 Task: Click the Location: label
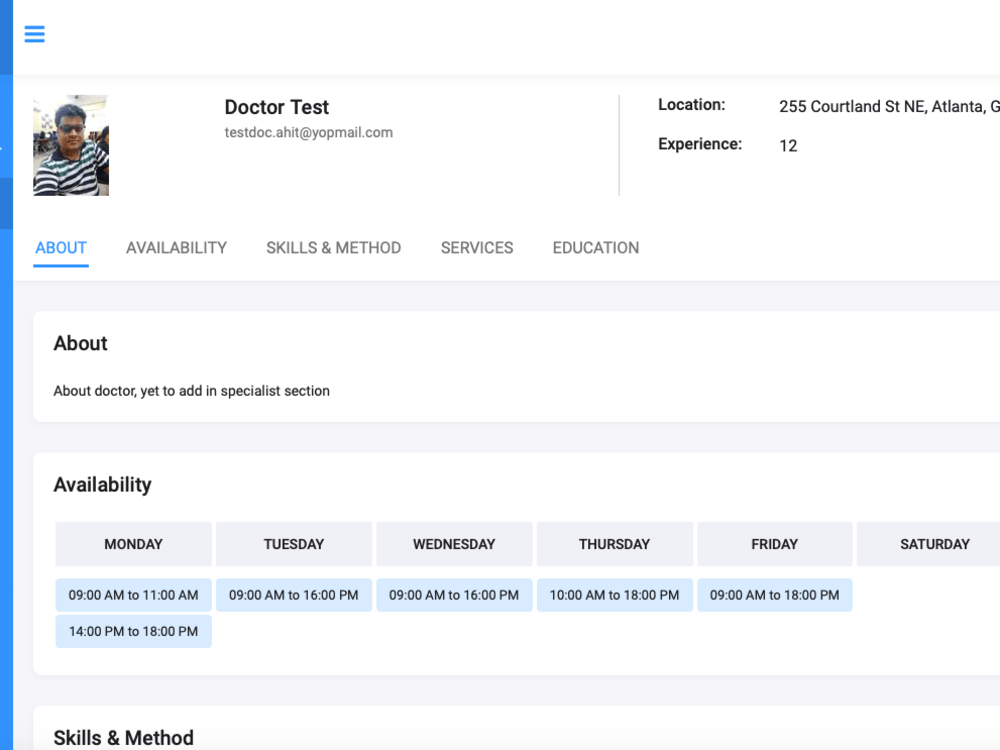[x=692, y=105]
